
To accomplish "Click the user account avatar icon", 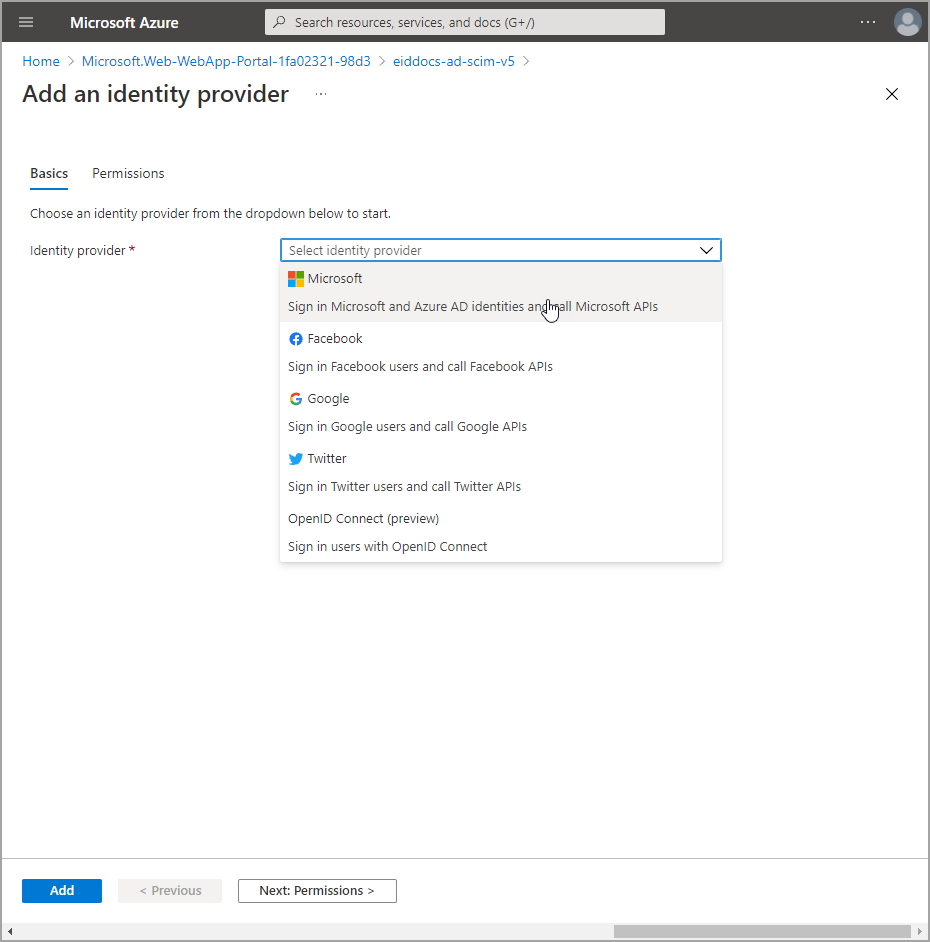I will (907, 22).
